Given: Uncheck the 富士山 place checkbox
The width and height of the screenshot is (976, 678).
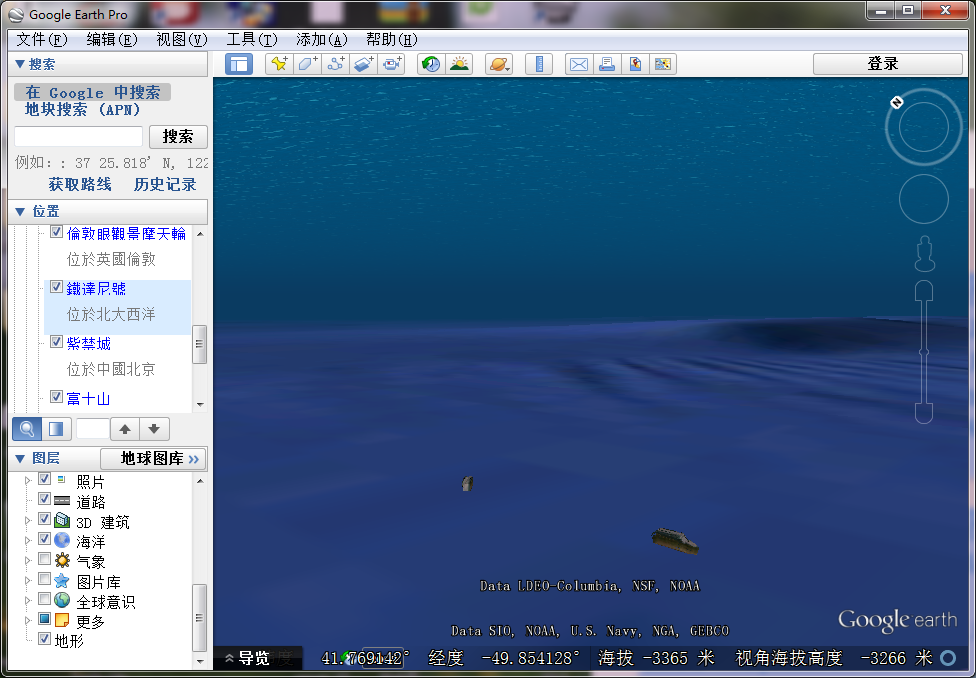Looking at the screenshot, I should 57,397.
